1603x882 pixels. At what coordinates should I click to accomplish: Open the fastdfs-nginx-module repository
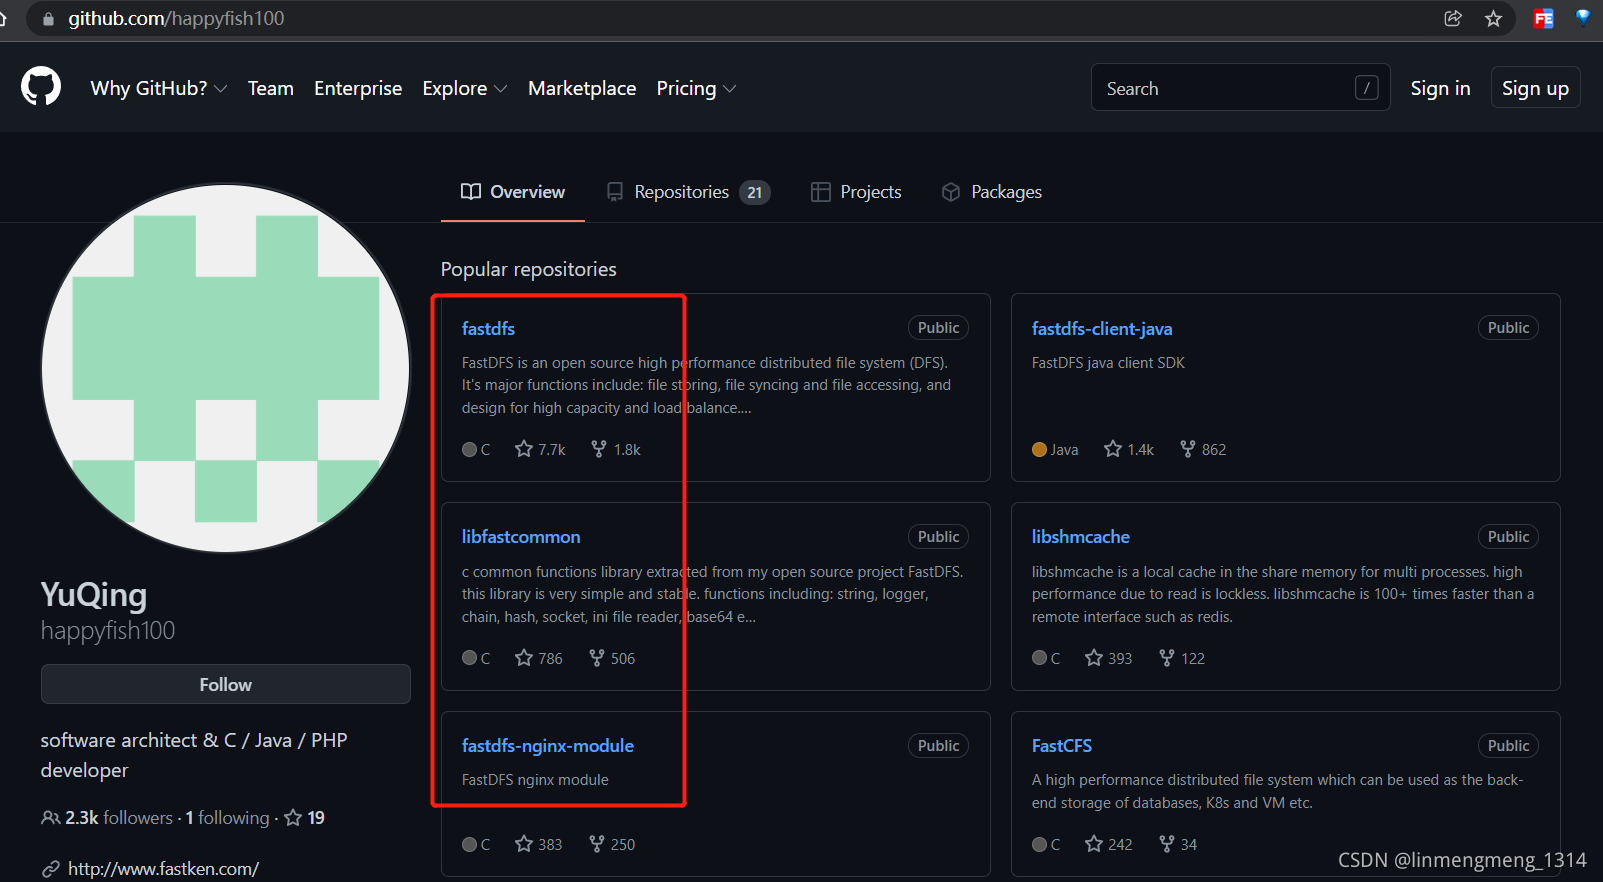[x=548, y=746]
